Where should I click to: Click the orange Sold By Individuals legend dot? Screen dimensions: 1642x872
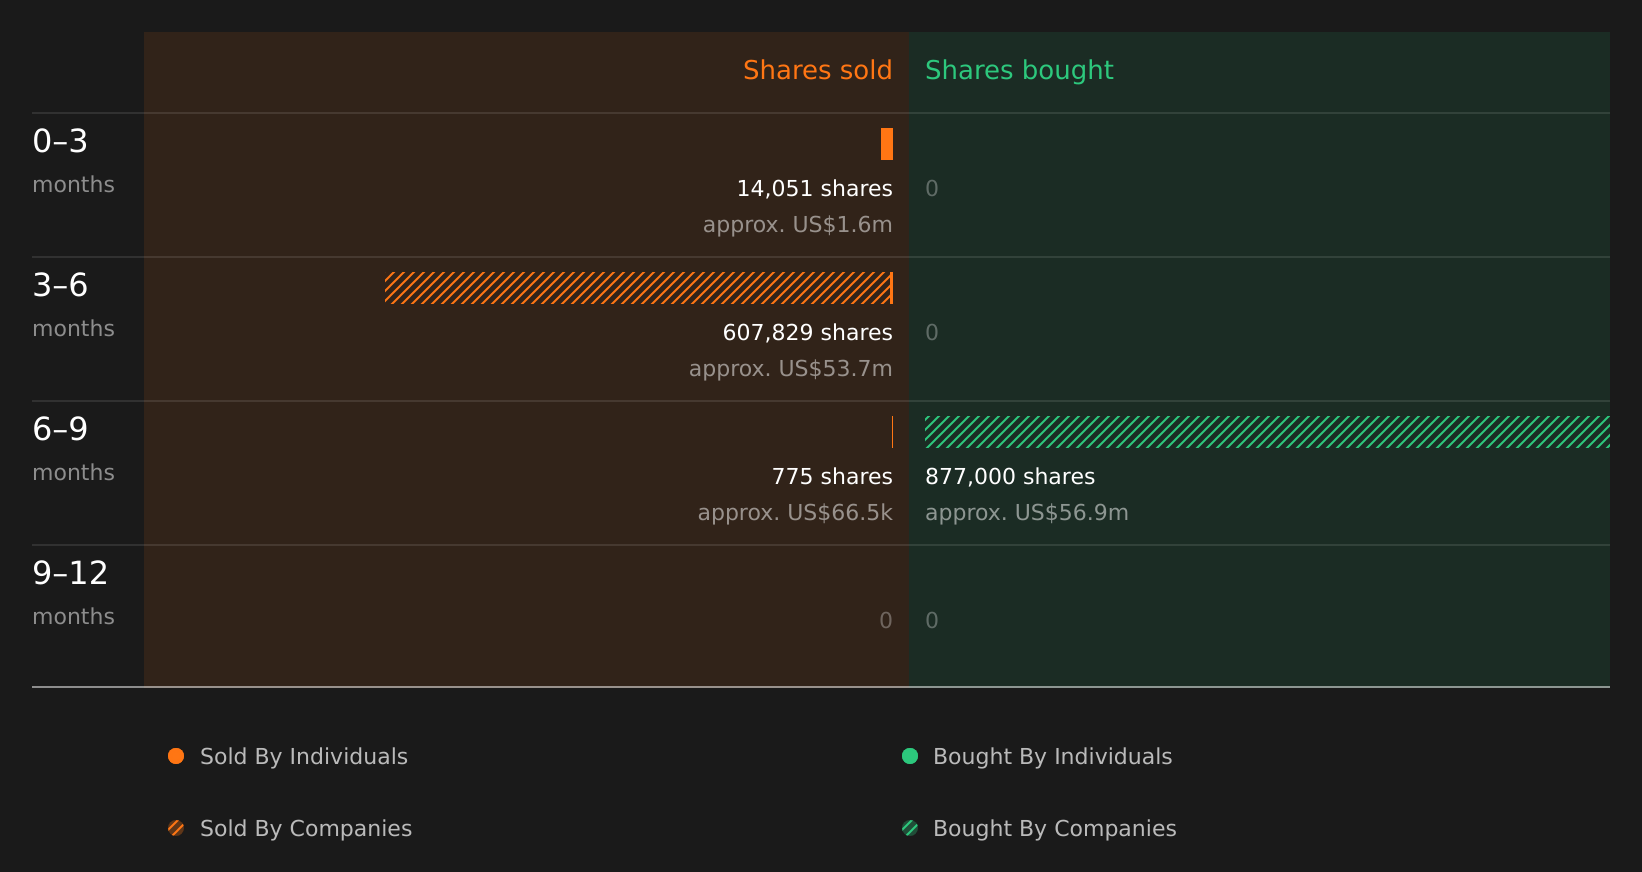[176, 756]
